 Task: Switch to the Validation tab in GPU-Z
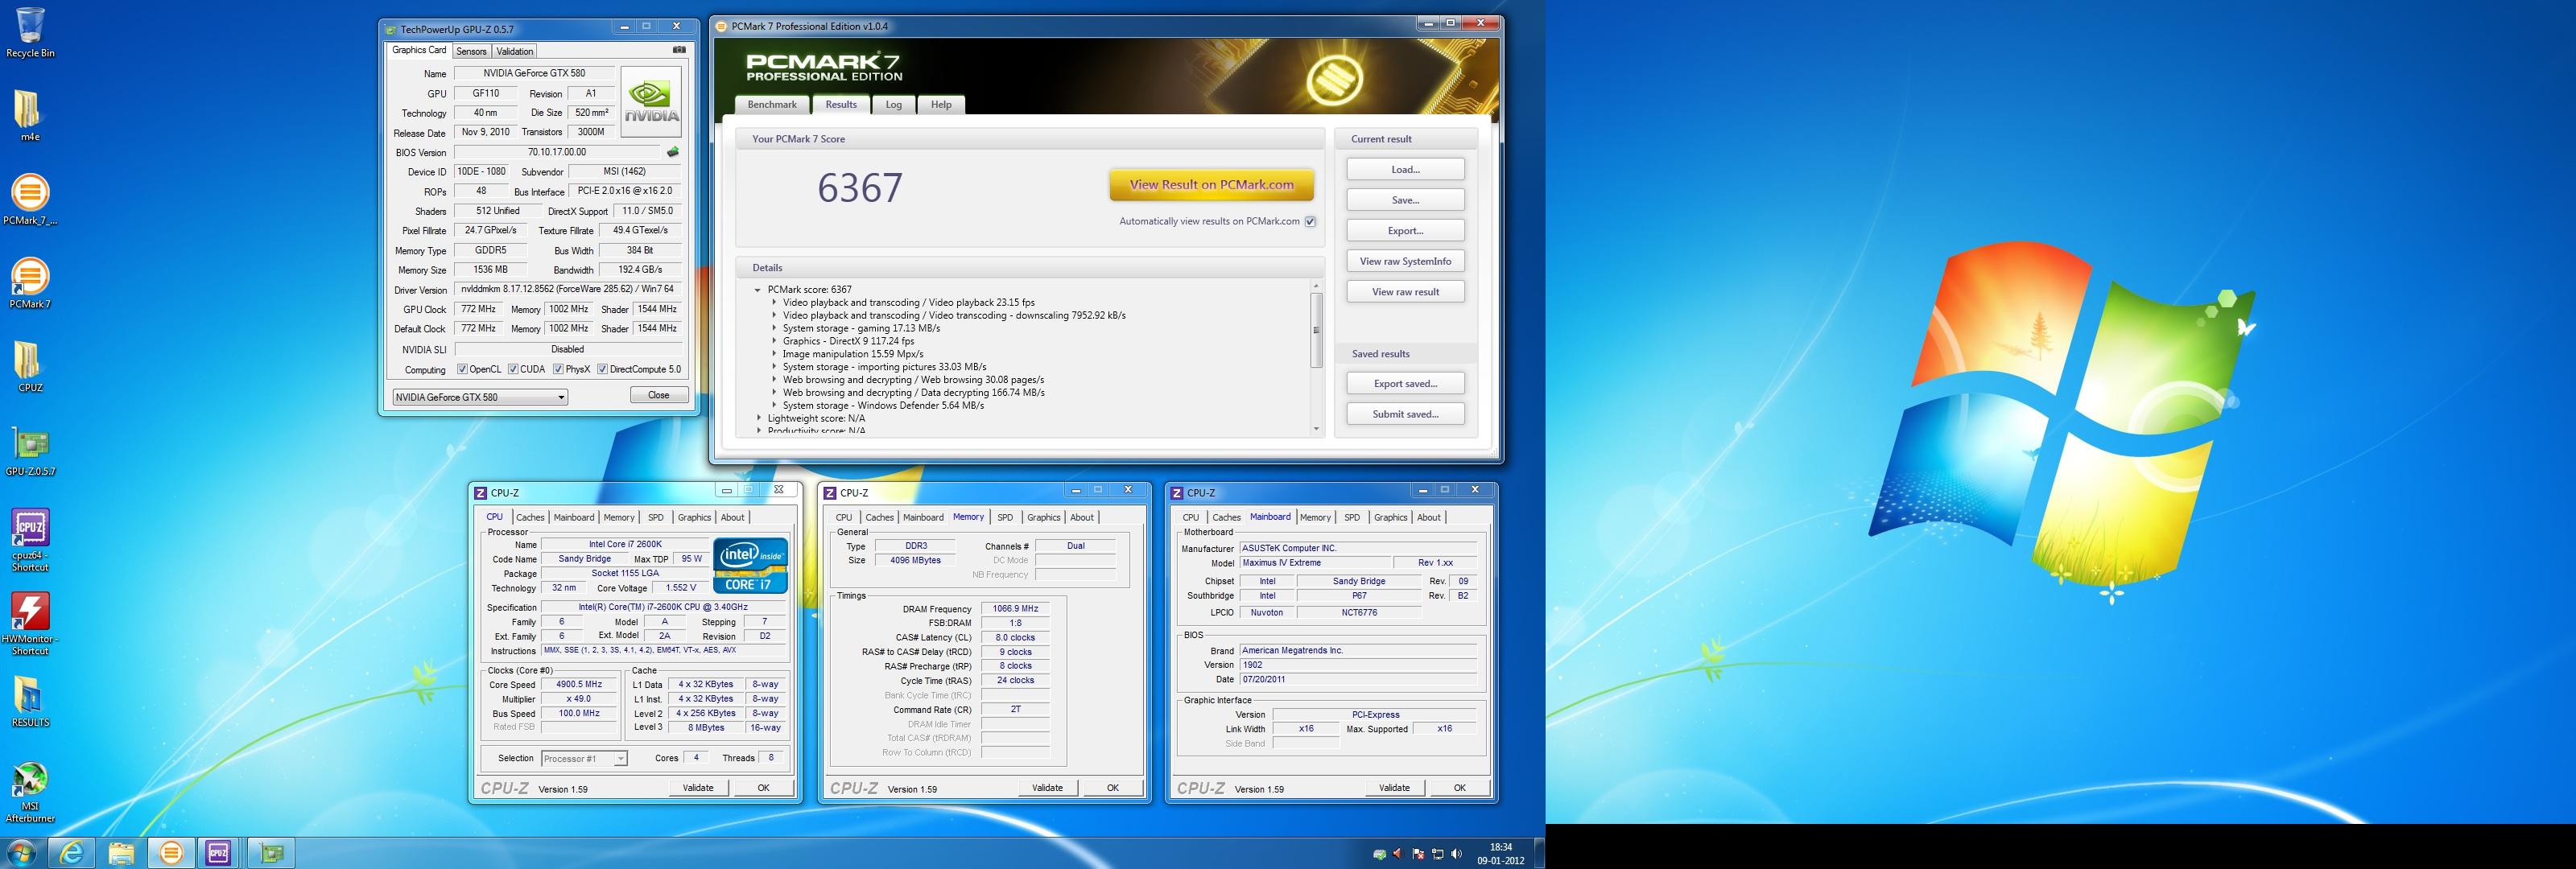(515, 51)
